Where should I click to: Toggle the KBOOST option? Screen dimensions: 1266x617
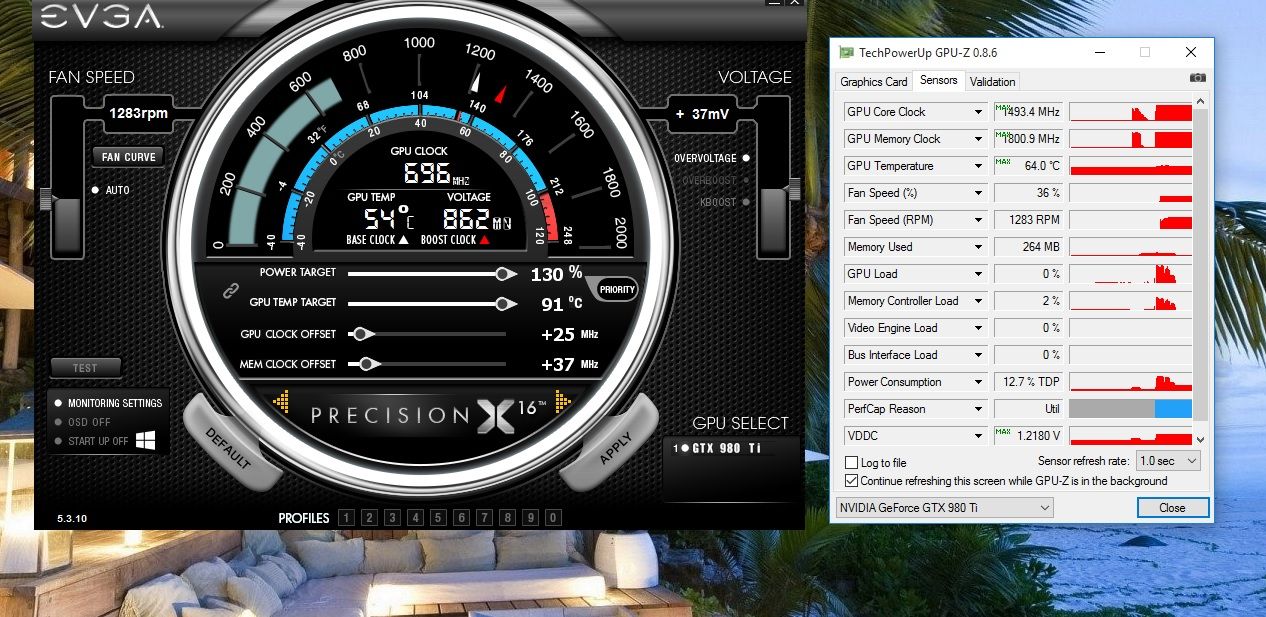724,202
